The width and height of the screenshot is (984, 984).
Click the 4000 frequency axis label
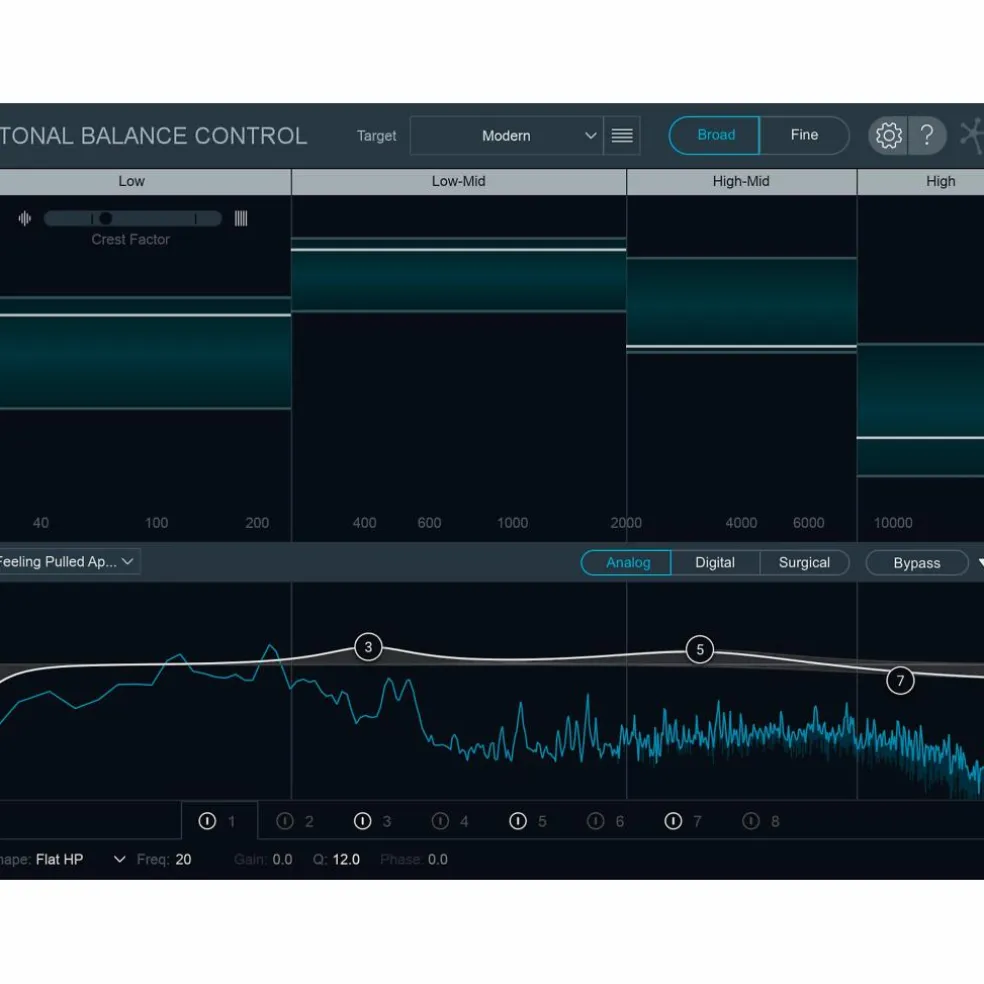[x=741, y=523]
